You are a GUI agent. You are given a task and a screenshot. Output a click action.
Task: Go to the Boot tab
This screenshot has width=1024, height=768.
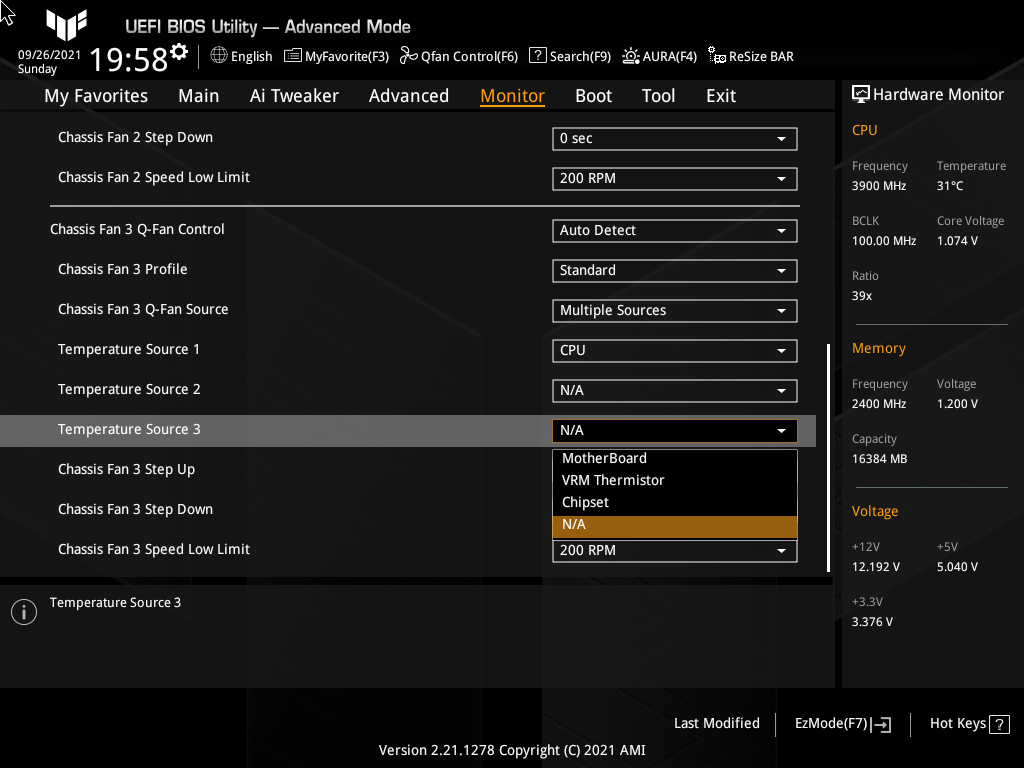(593, 95)
